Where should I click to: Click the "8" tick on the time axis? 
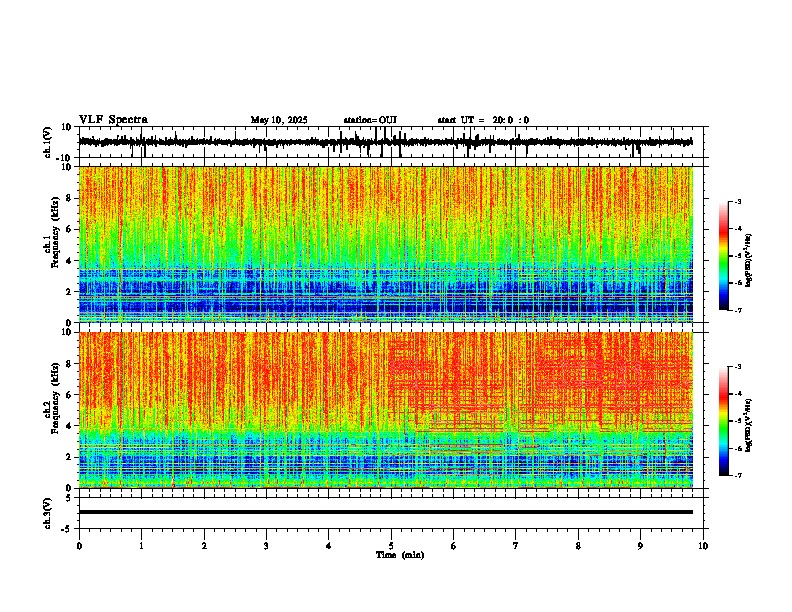(578, 546)
